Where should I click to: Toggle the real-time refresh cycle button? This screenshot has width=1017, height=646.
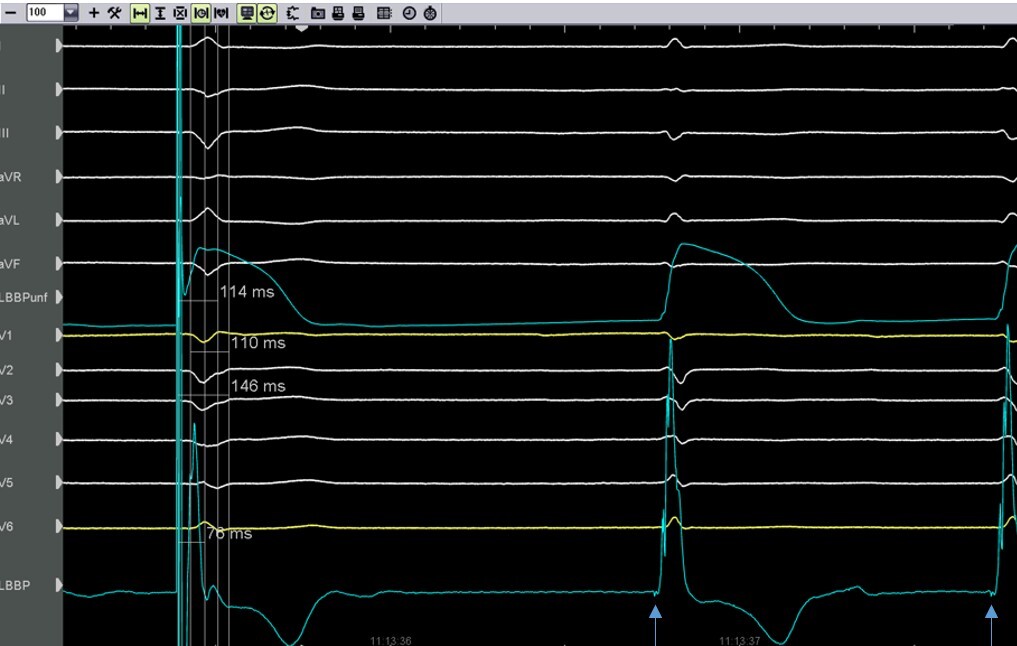tap(267, 13)
